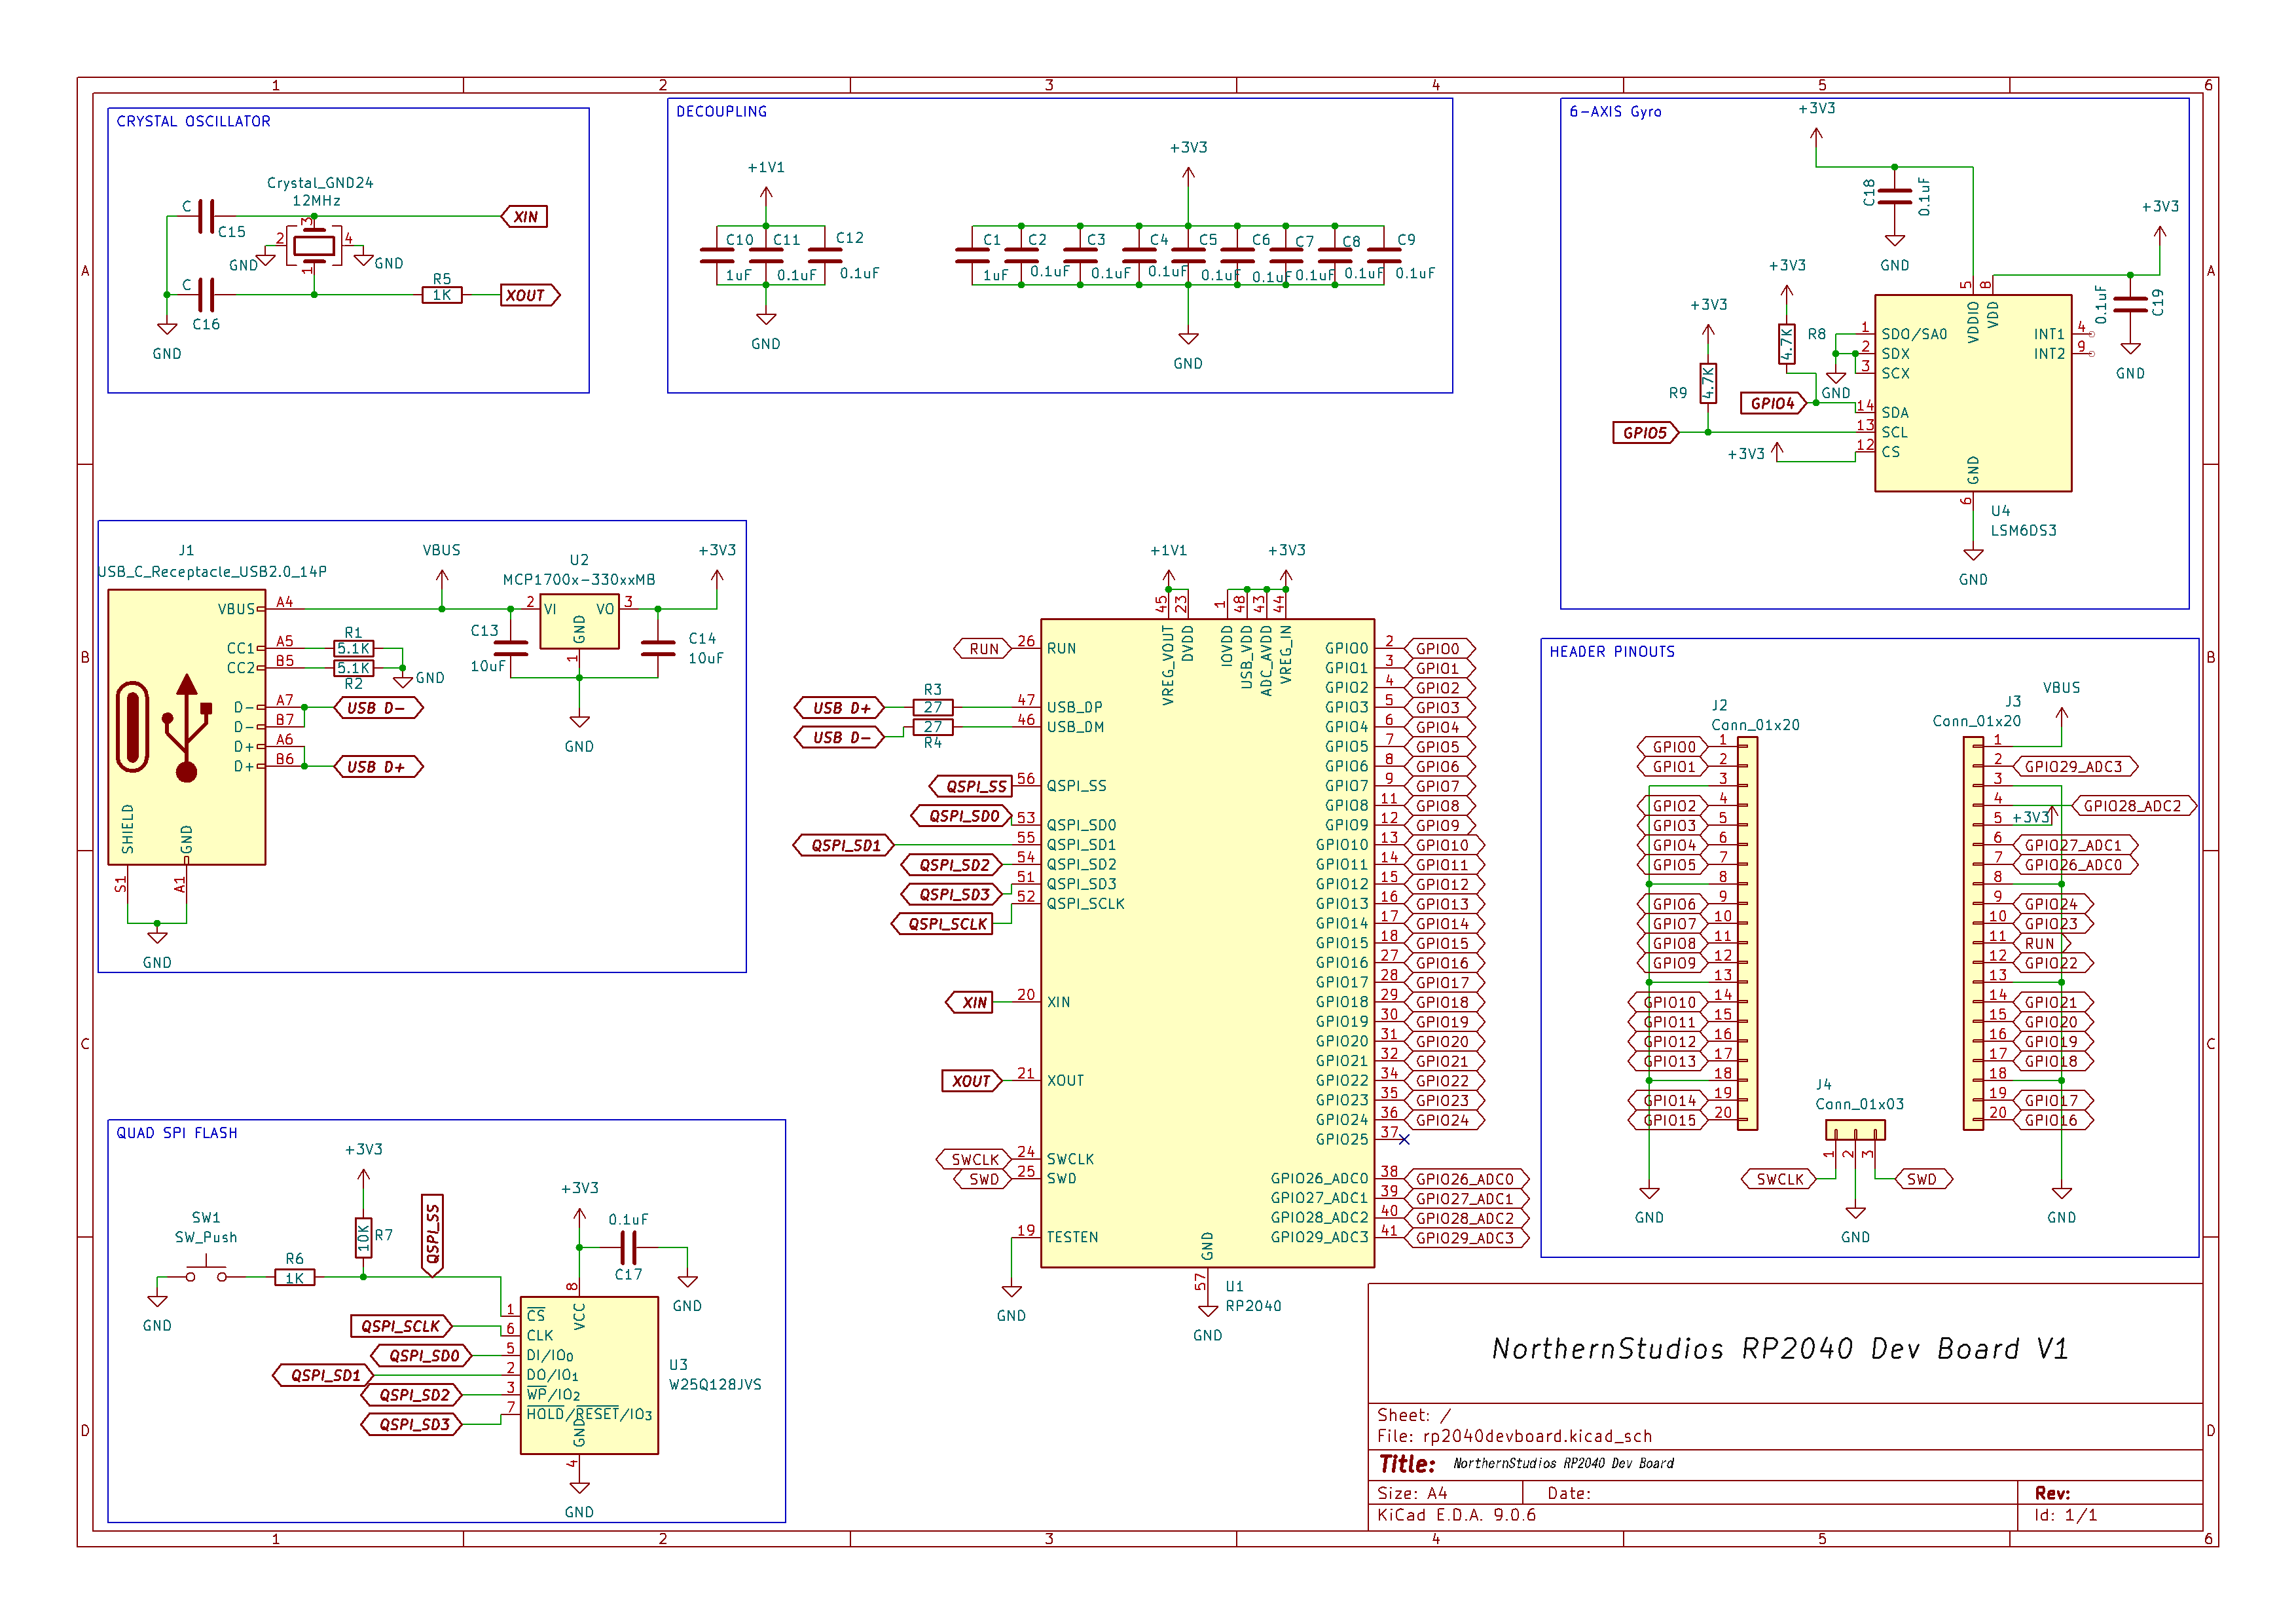Click the W25Q128JVS flash chip U3

(589, 1375)
